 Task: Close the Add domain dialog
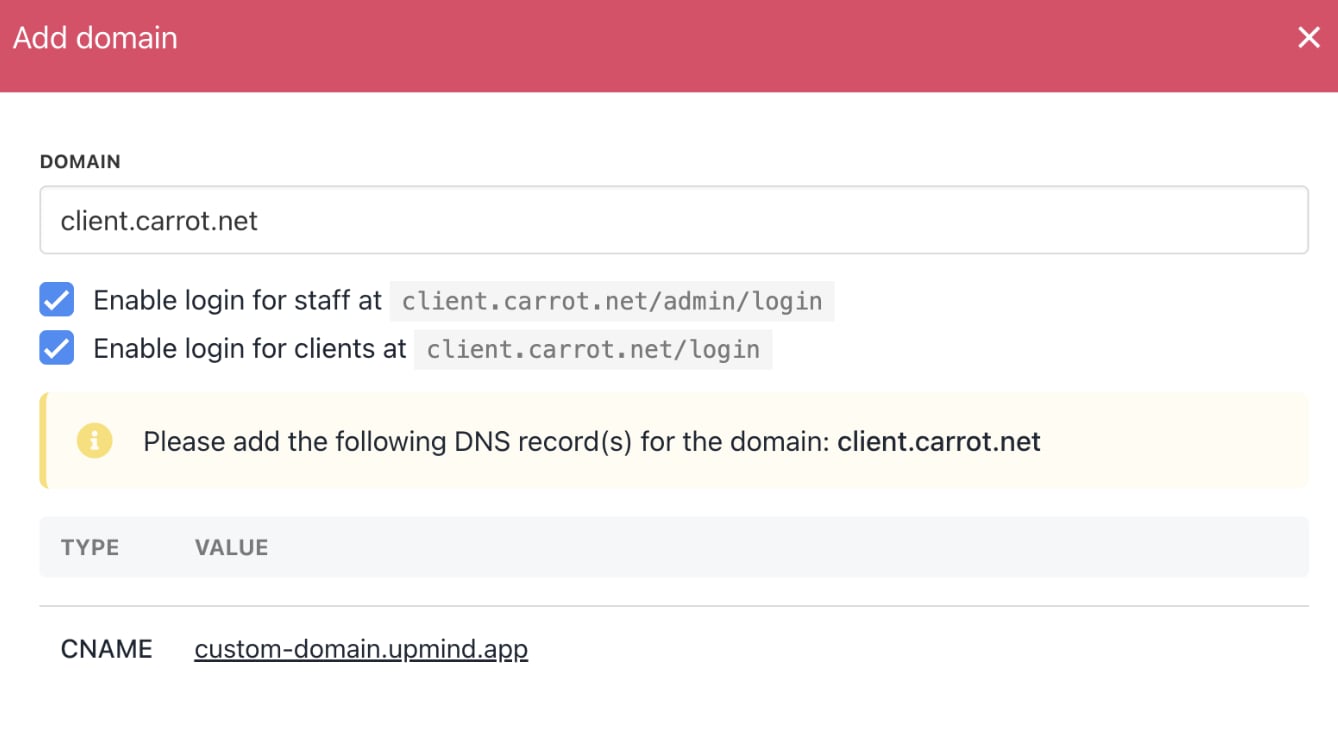(1308, 38)
